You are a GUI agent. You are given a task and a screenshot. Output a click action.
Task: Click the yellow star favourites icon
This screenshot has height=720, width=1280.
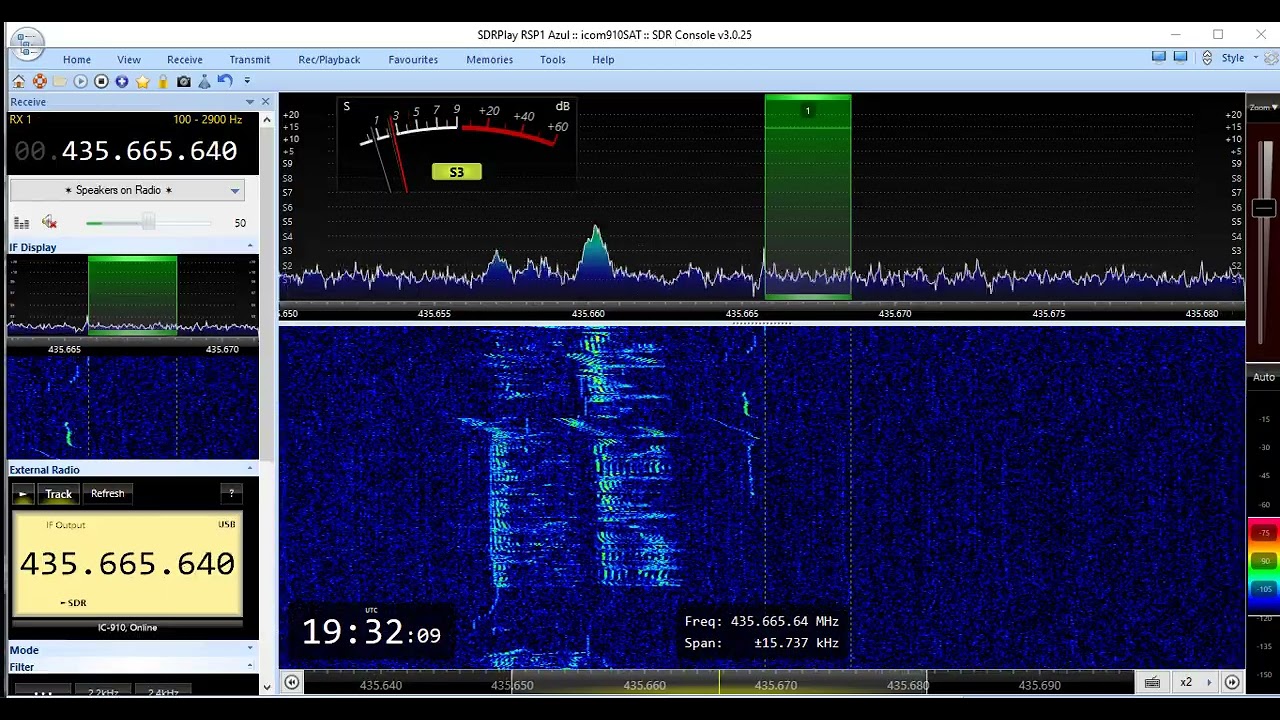click(142, 81)
